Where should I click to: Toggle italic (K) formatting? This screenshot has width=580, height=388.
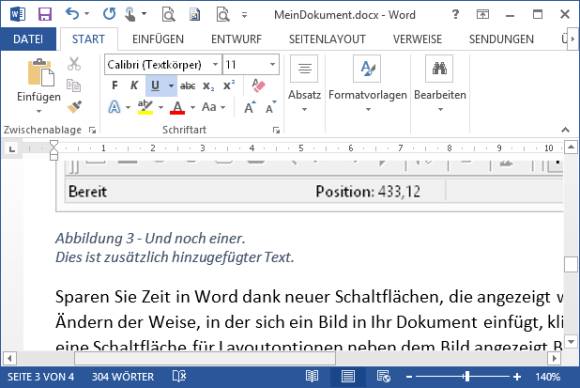134,85
